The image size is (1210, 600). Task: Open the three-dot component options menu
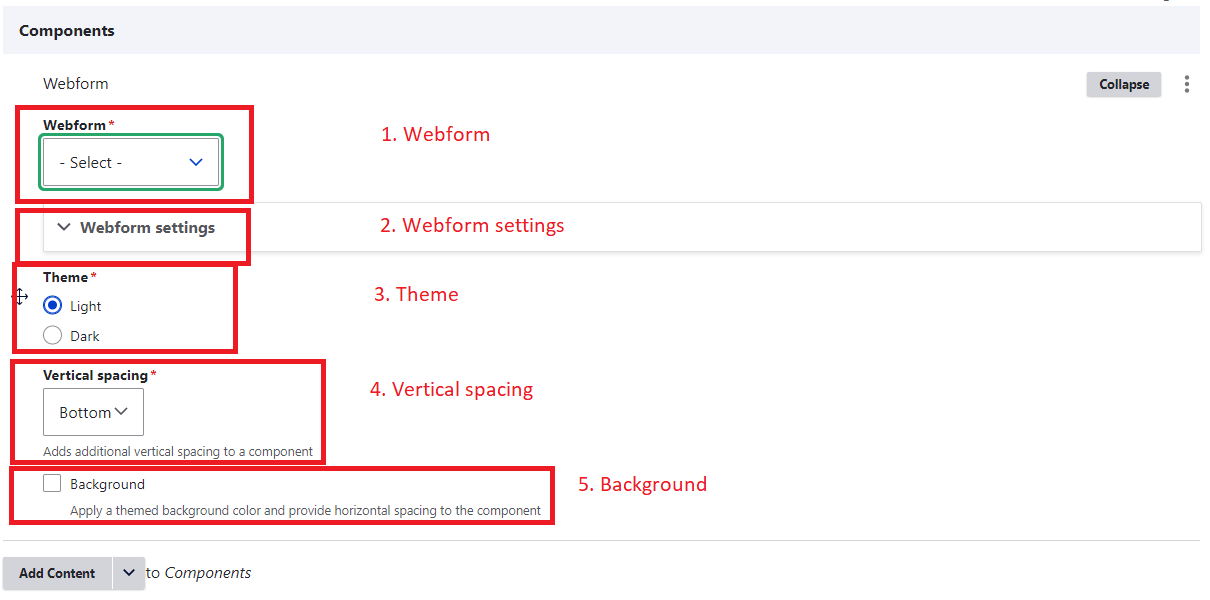[x=1186, y=85]
